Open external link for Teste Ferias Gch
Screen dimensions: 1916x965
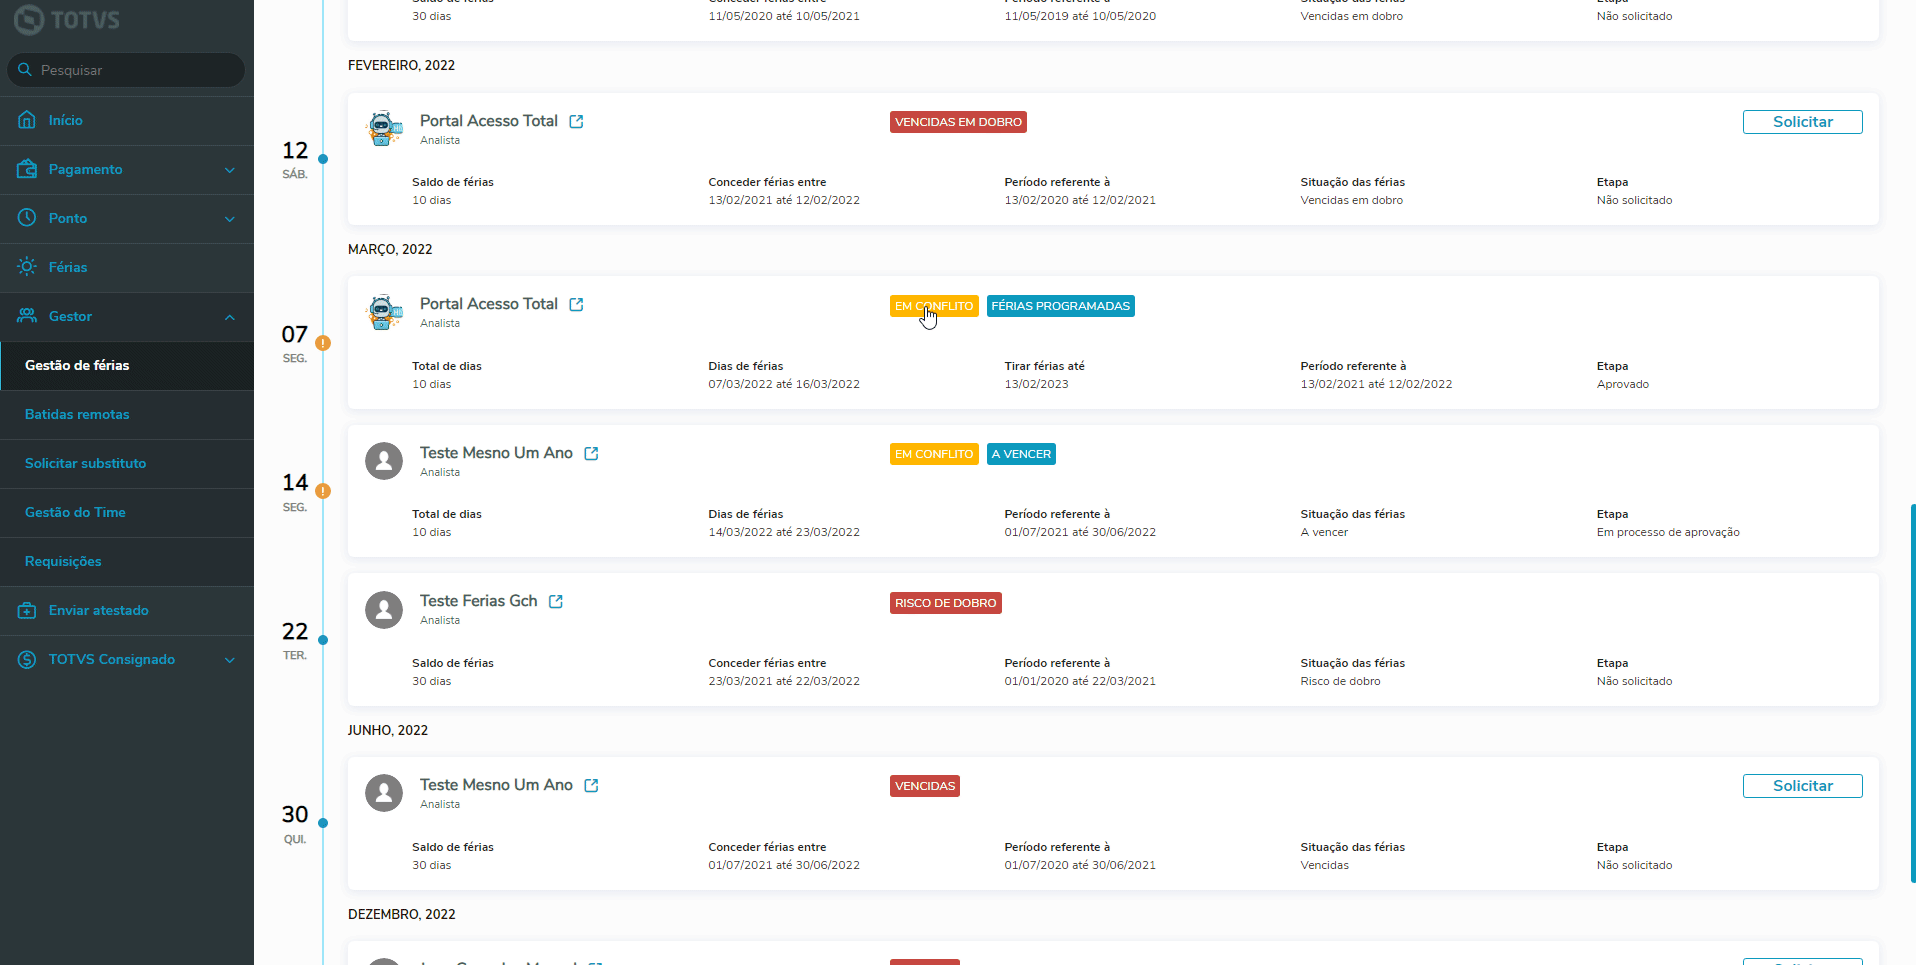coord(556,601)
